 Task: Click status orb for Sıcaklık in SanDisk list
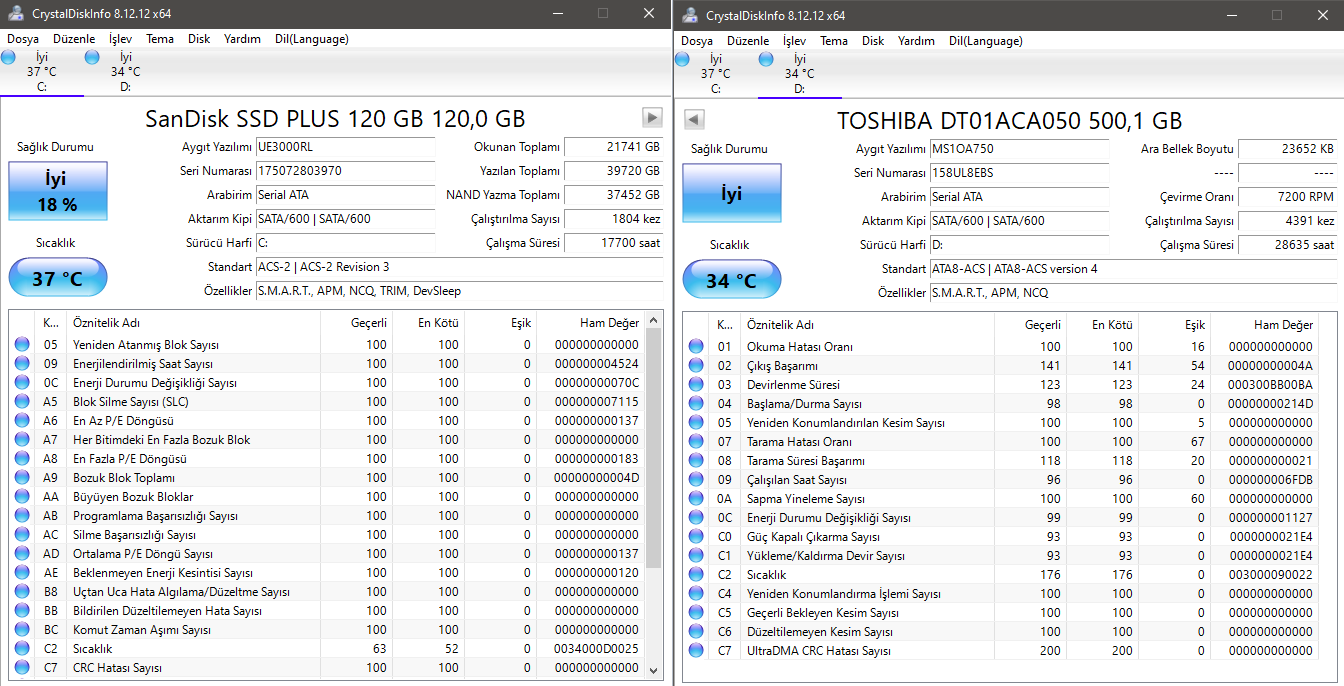point(22,649)
